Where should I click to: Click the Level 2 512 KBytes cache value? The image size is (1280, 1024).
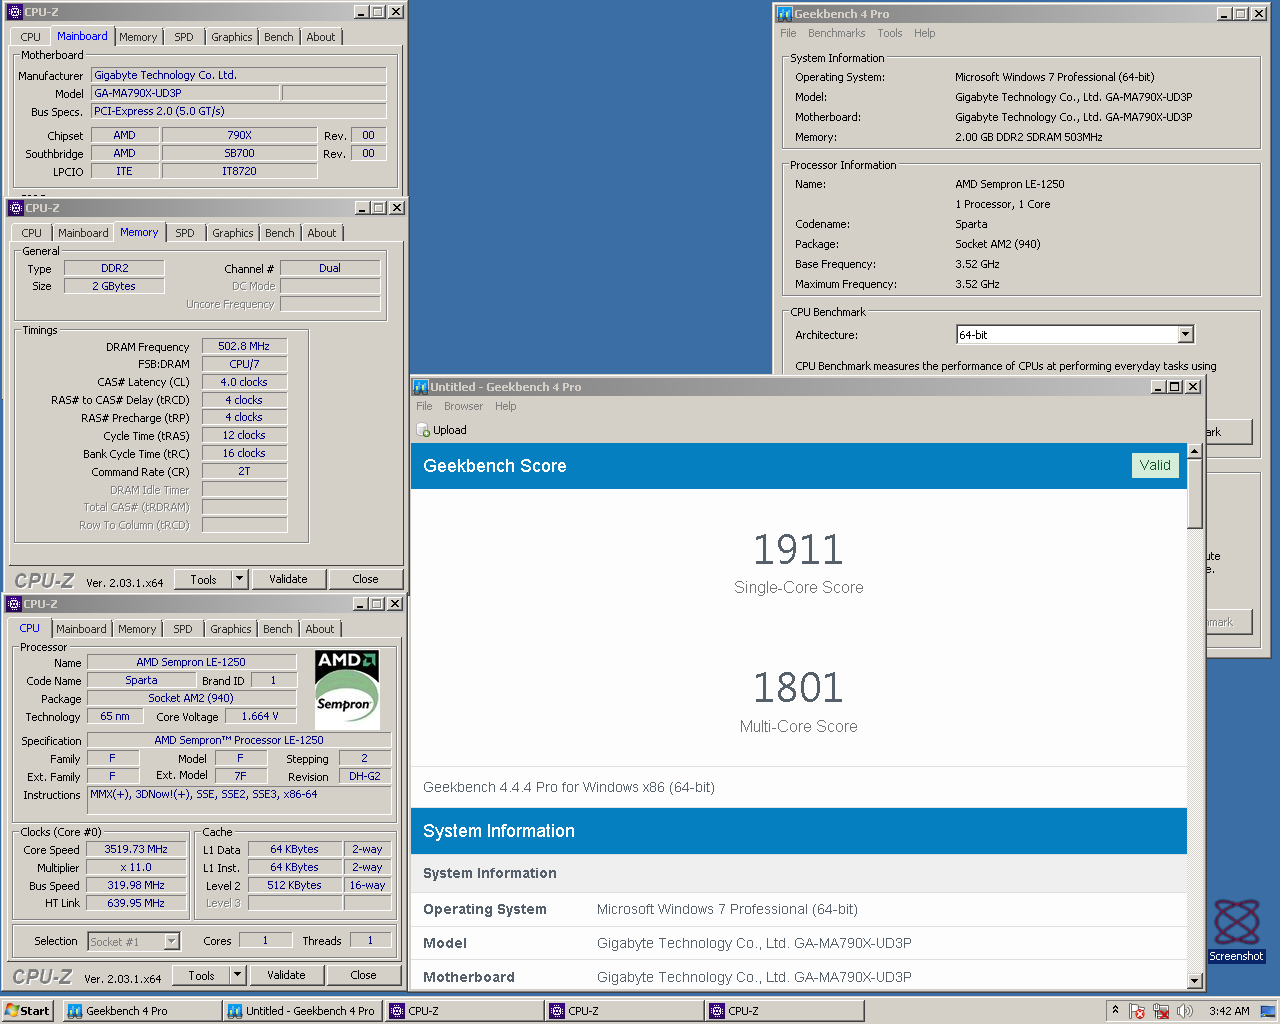tap(294, 885)
